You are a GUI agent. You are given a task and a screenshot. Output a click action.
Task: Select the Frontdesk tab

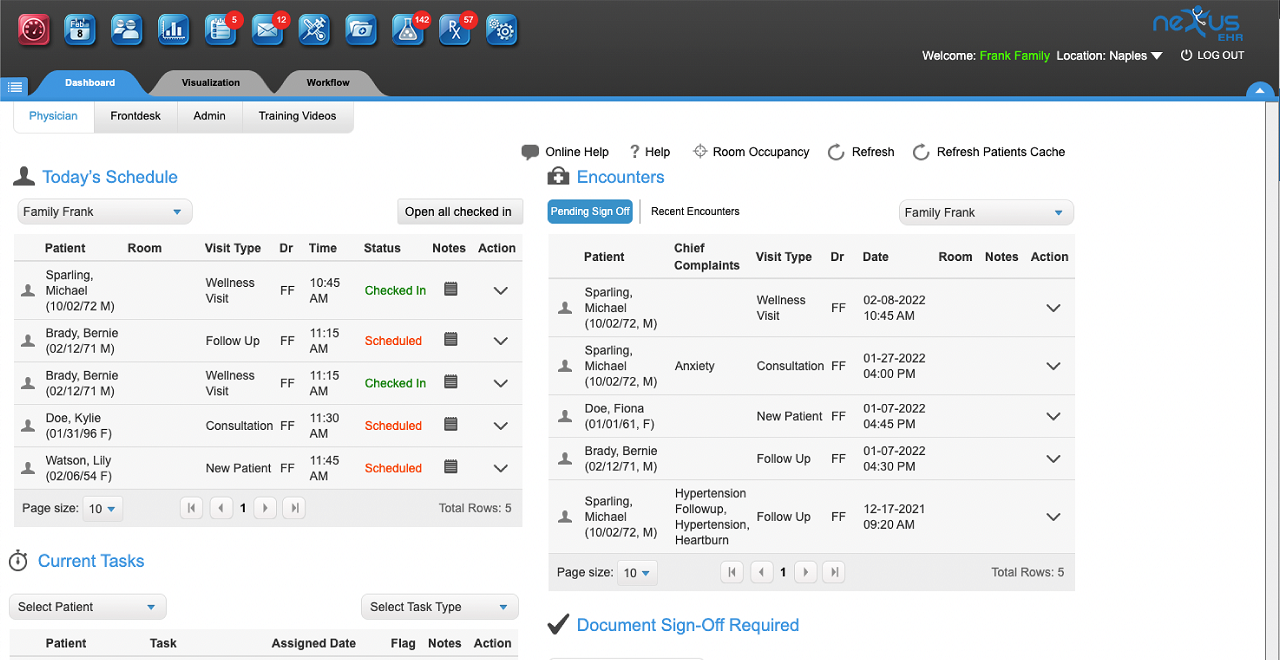(x=135, y=116)
